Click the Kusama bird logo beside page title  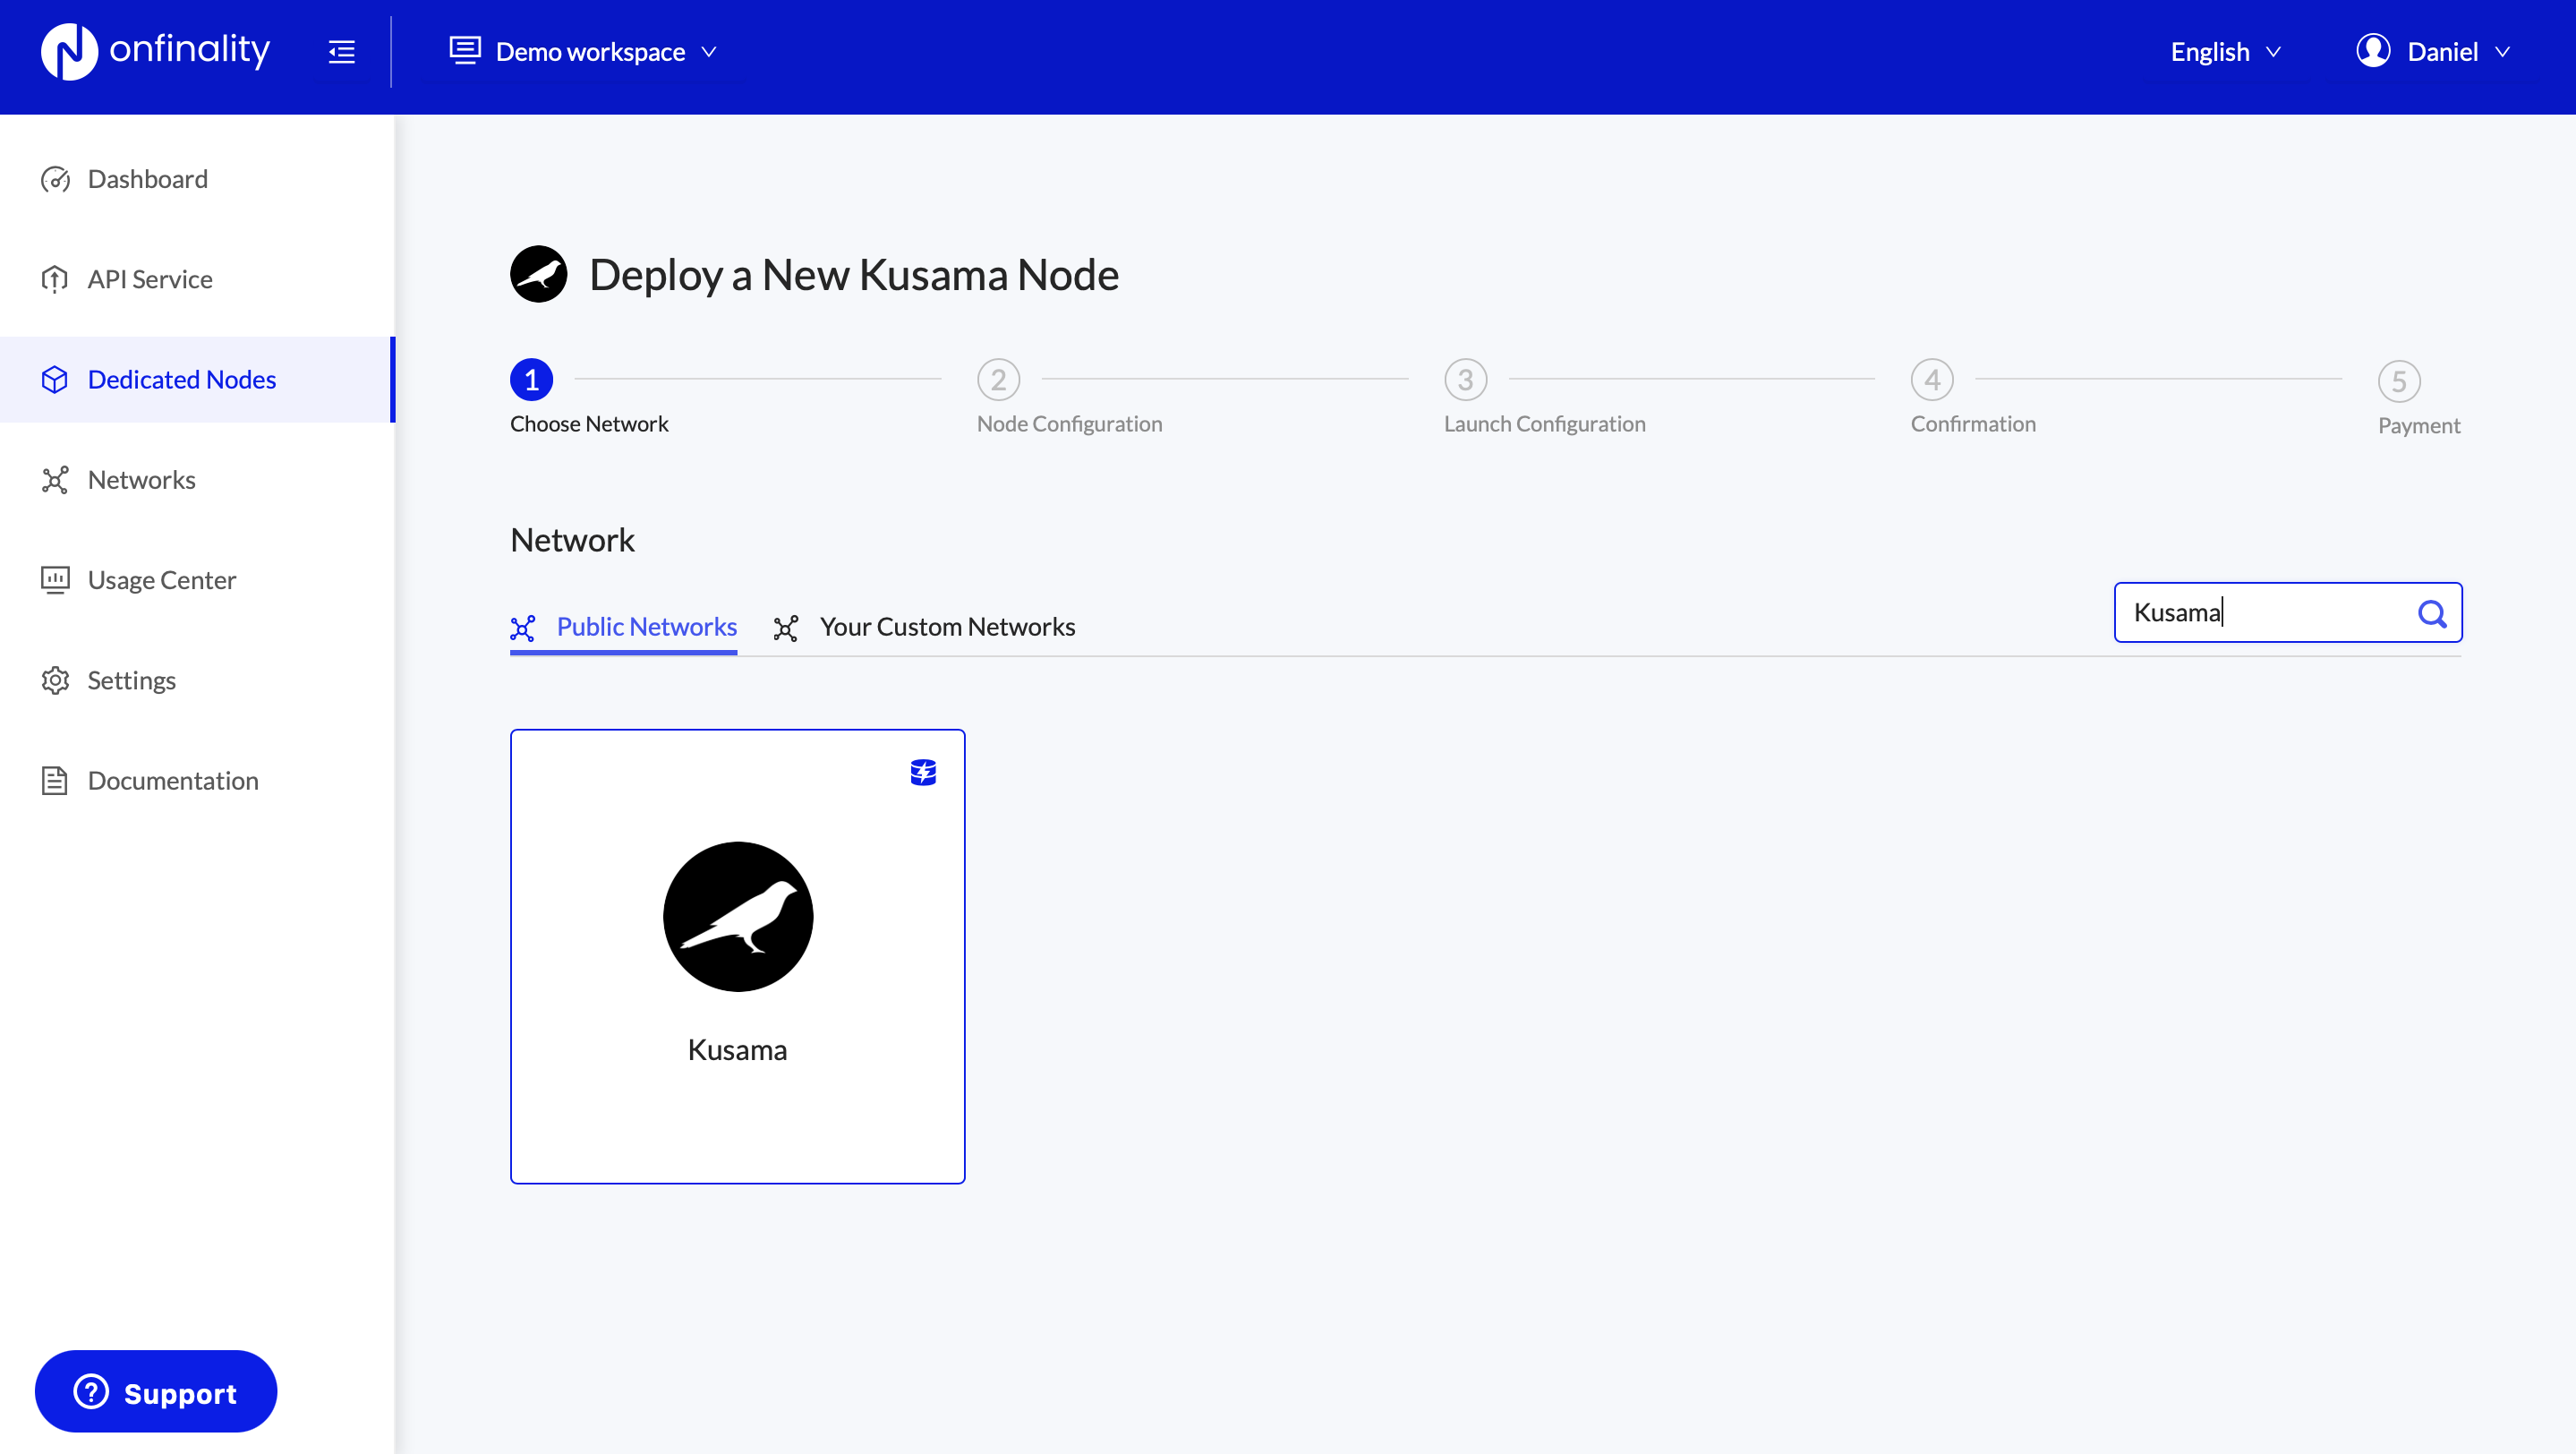pyautogui.click(x=538, y=274)
